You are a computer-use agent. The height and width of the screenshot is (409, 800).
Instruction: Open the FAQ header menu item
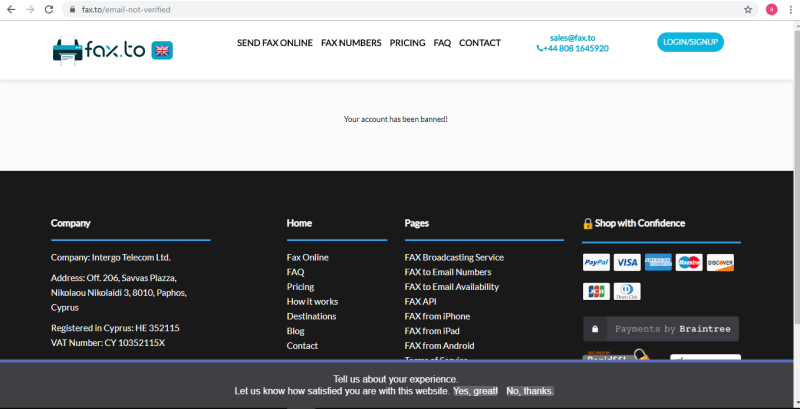pos(442,43)
